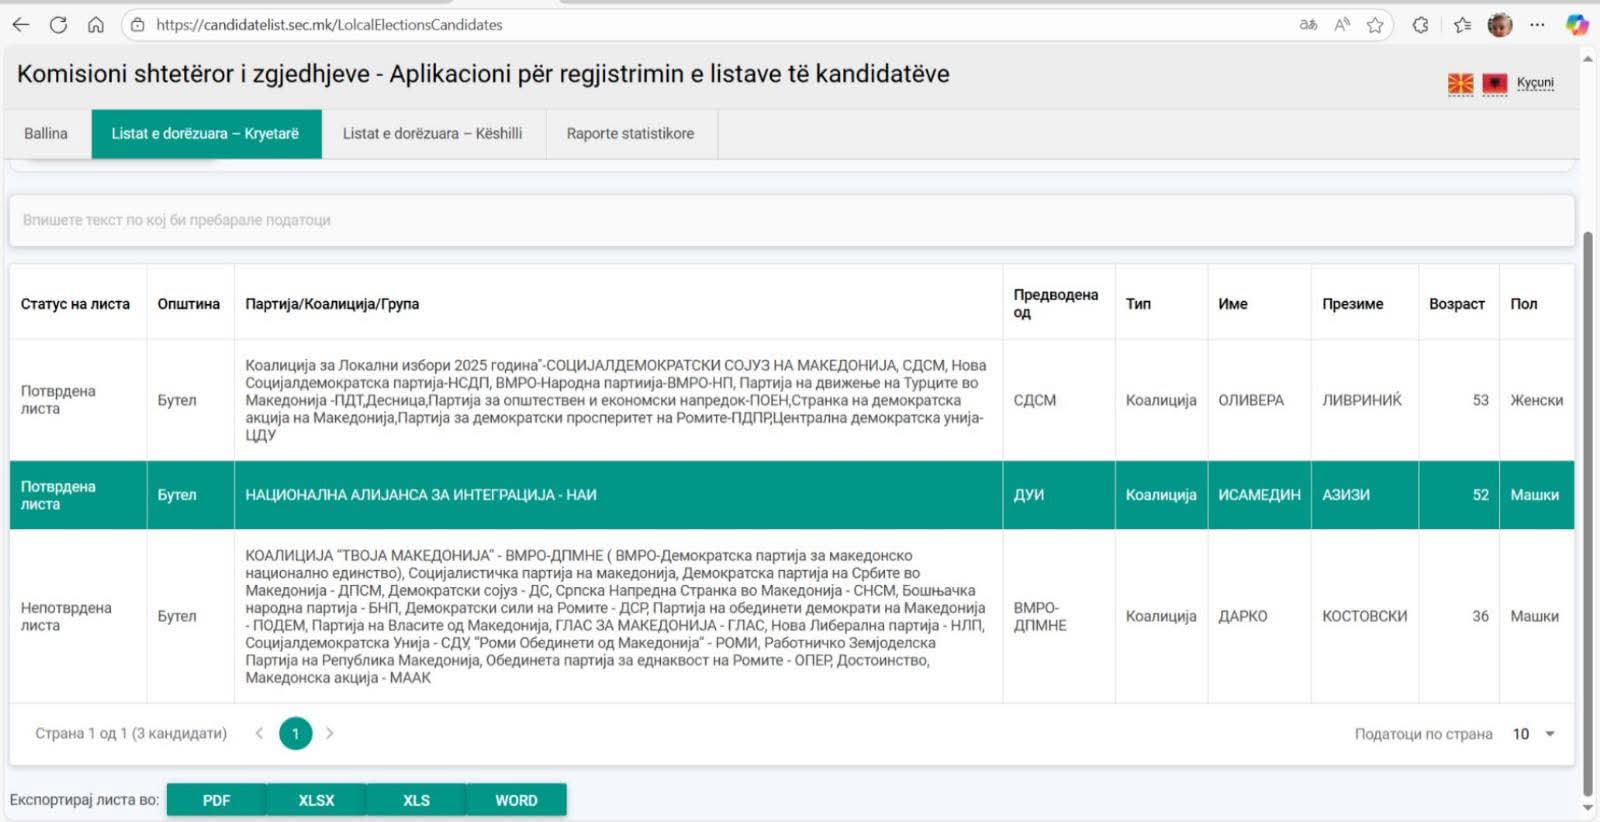Open browser settings and more menu
1600x822 pixels.
(x=1537, y=25)
